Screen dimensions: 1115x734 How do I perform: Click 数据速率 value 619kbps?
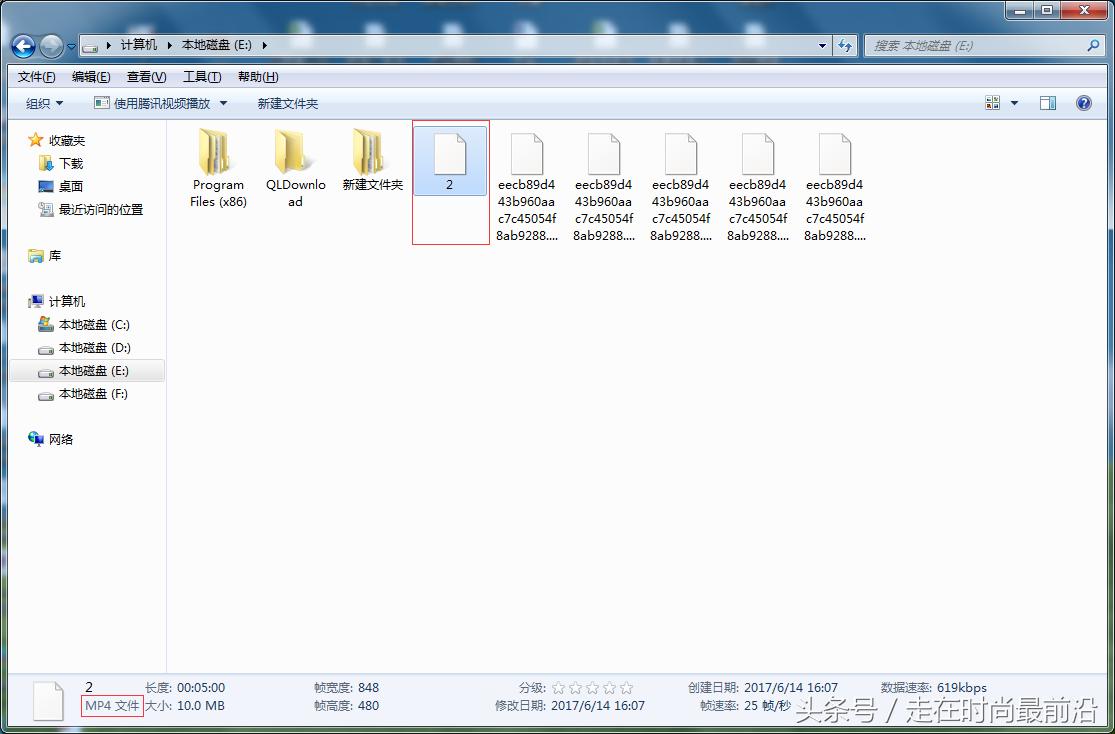(962, 688)
